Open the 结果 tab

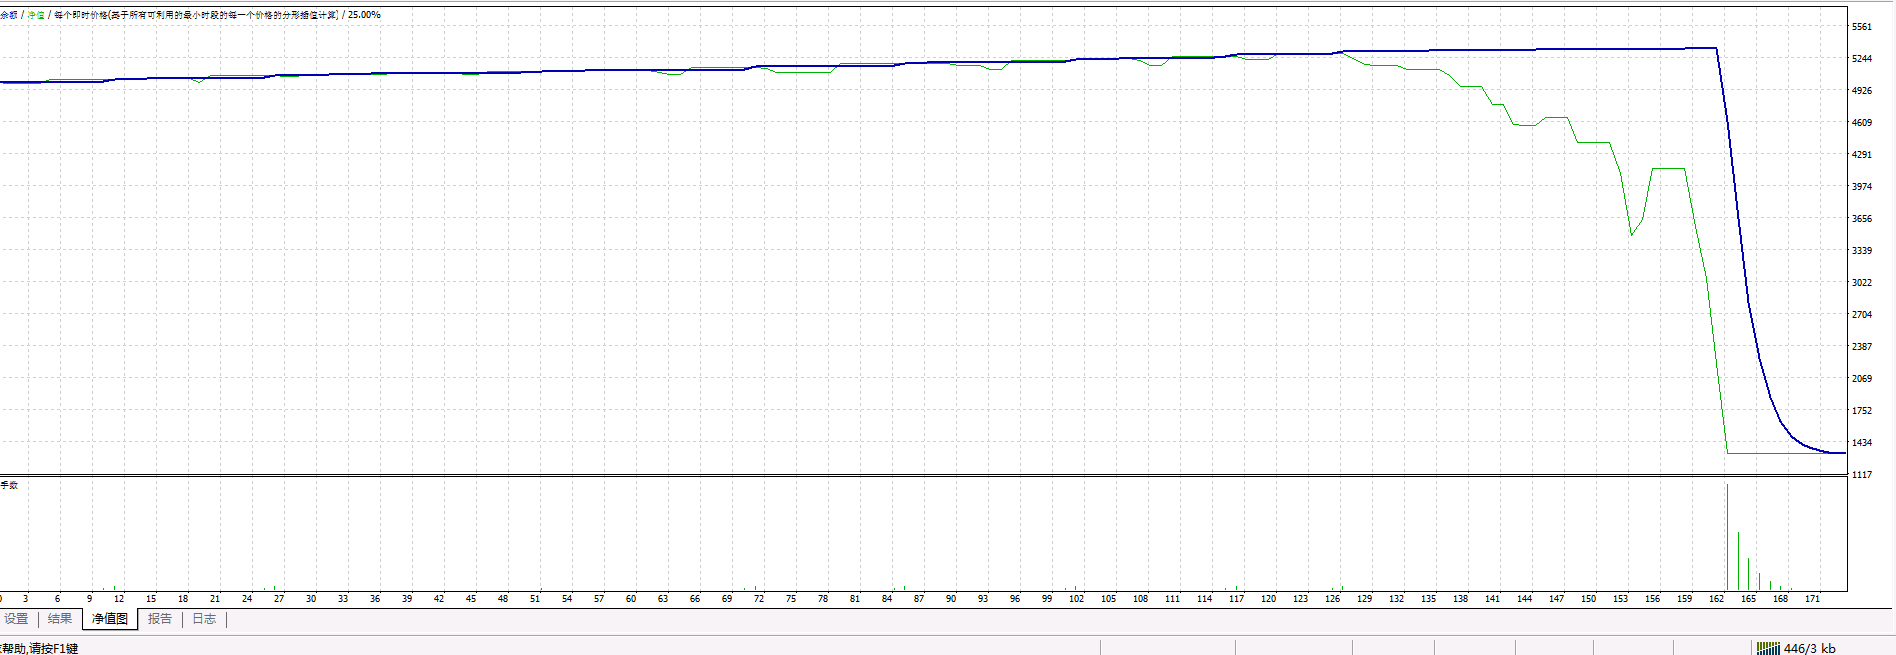[60, 619]
